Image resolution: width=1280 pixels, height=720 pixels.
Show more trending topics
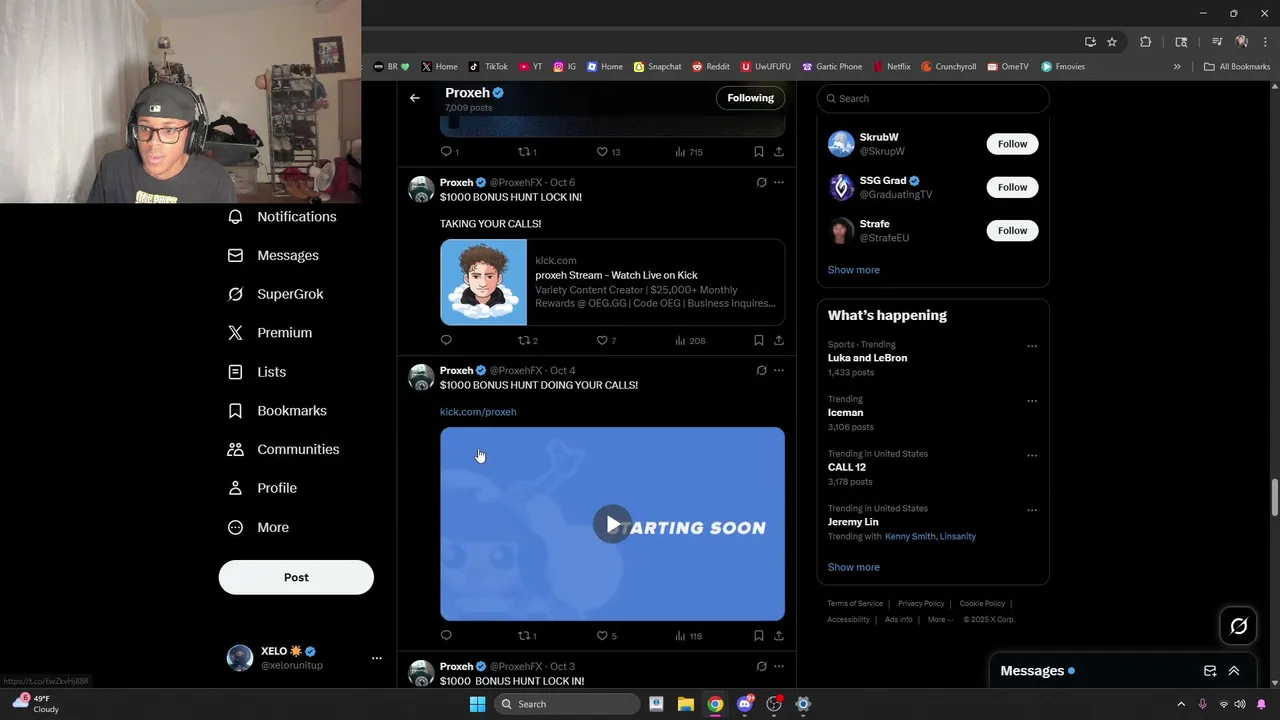[x=853, y=567]
